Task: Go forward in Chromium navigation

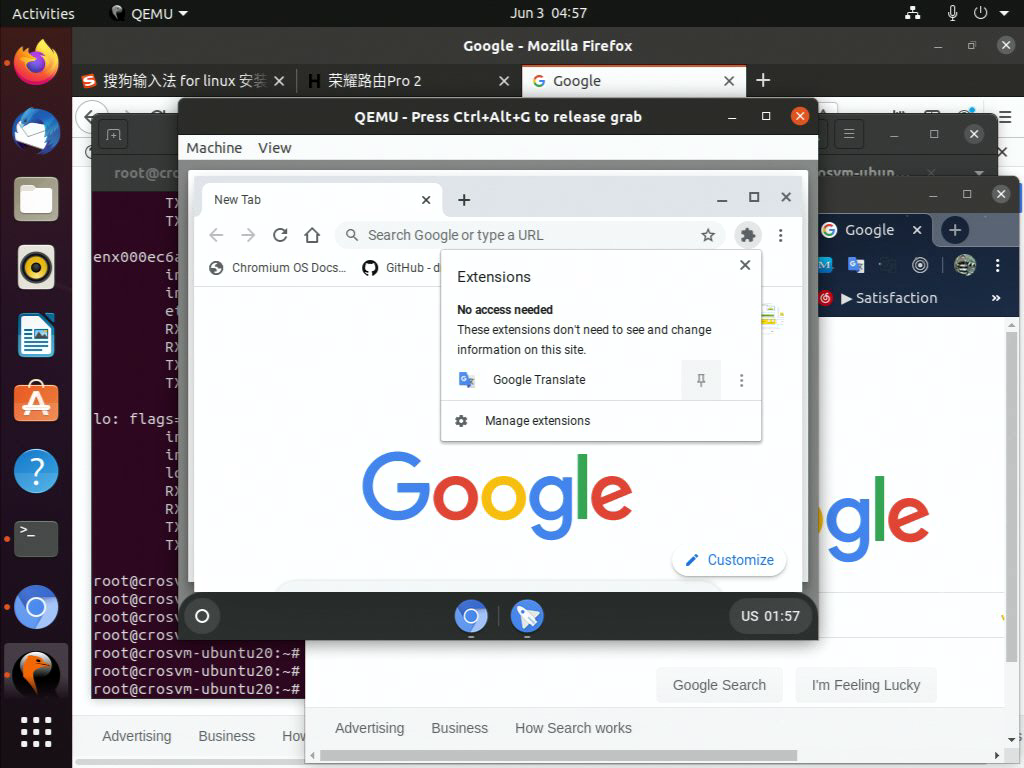Action: tap(248, 235)
